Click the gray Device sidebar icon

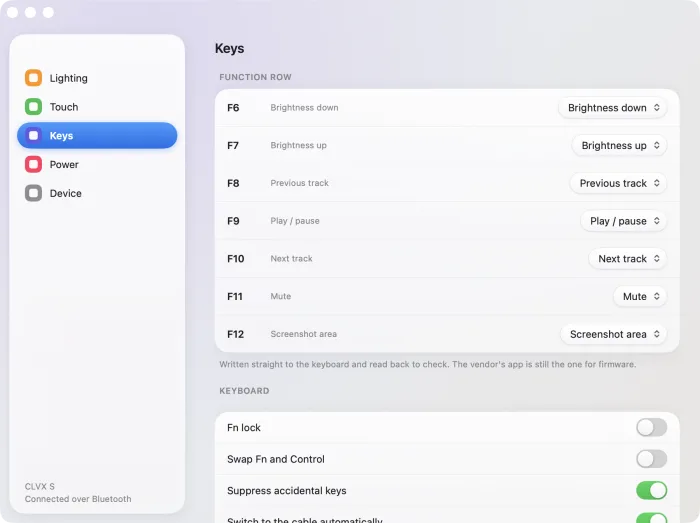(x=33, y=193)
